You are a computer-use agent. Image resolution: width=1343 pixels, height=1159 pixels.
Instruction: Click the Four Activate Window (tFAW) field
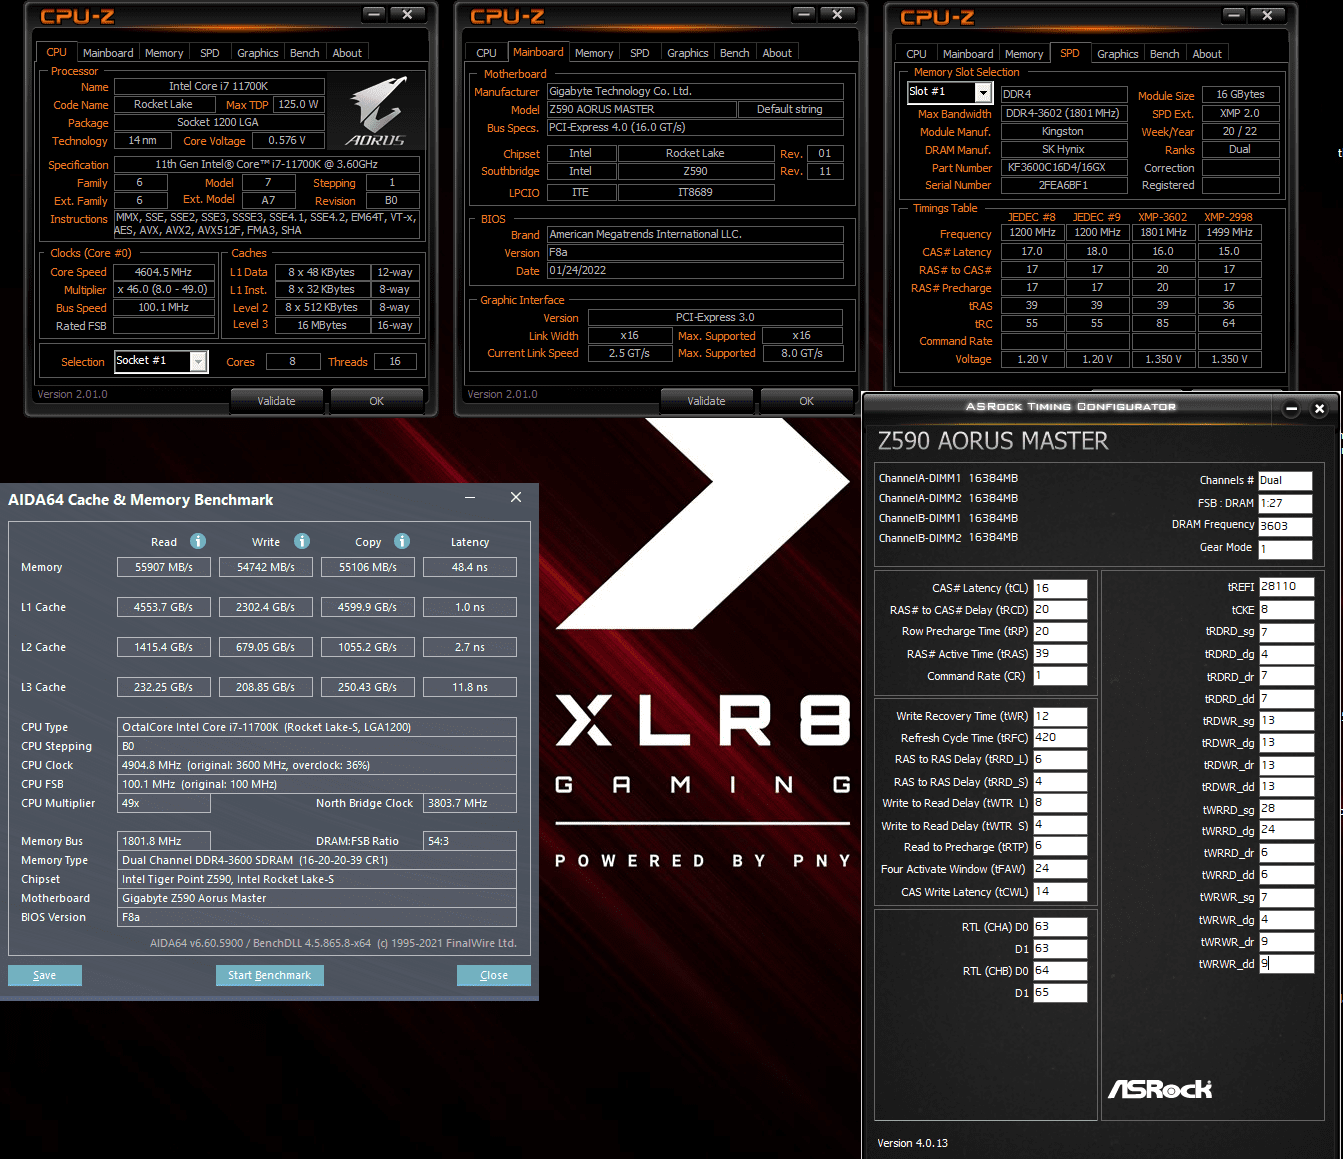[1060, 869]
